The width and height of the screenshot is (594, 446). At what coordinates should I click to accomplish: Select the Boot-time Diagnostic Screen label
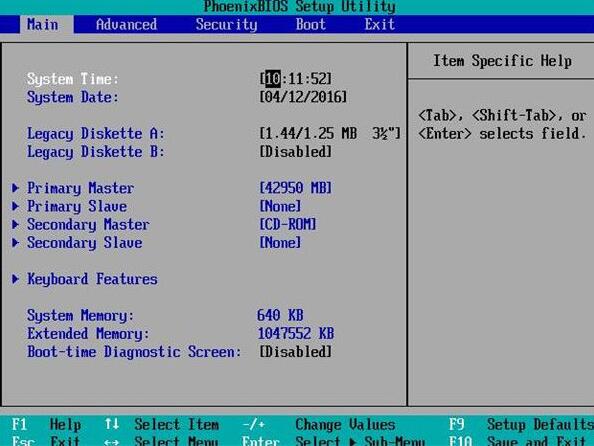coord(134,352)
